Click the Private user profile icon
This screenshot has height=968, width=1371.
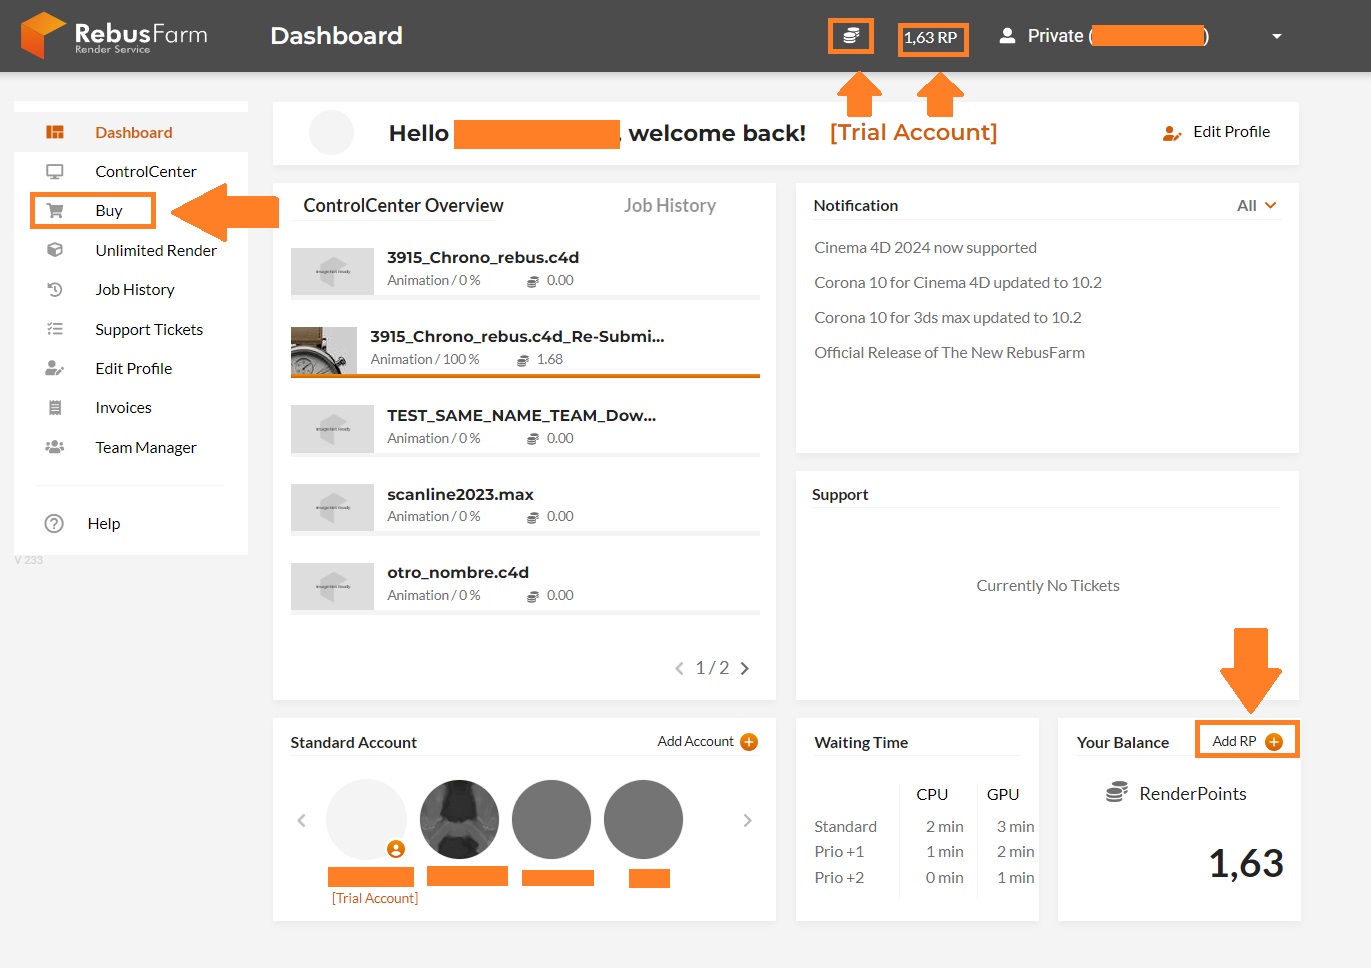point(1008,36)
